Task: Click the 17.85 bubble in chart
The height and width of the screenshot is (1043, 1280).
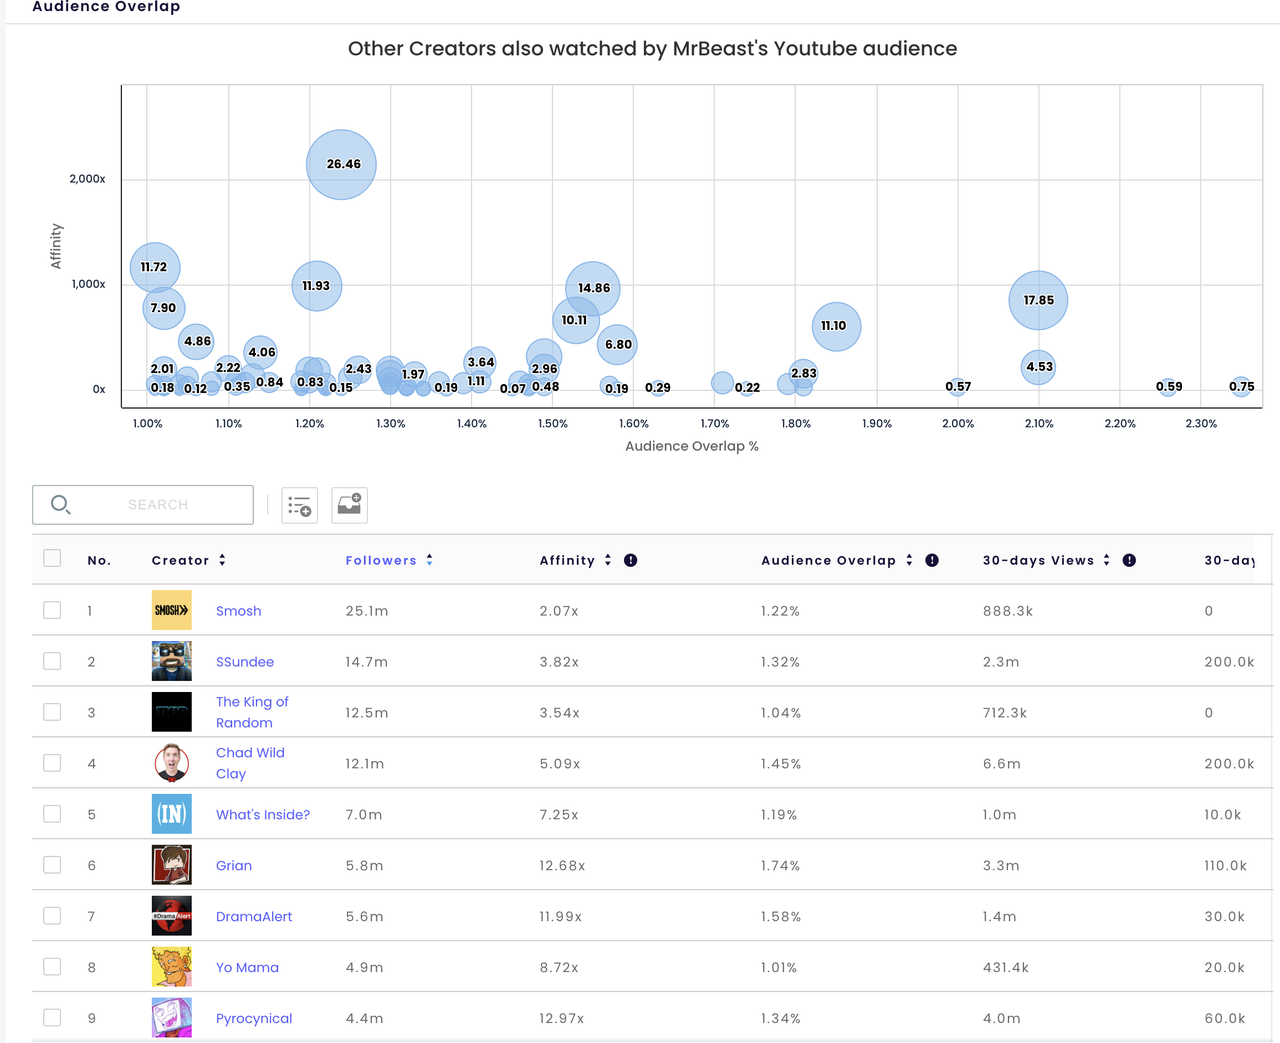Action: point(1038,300)
